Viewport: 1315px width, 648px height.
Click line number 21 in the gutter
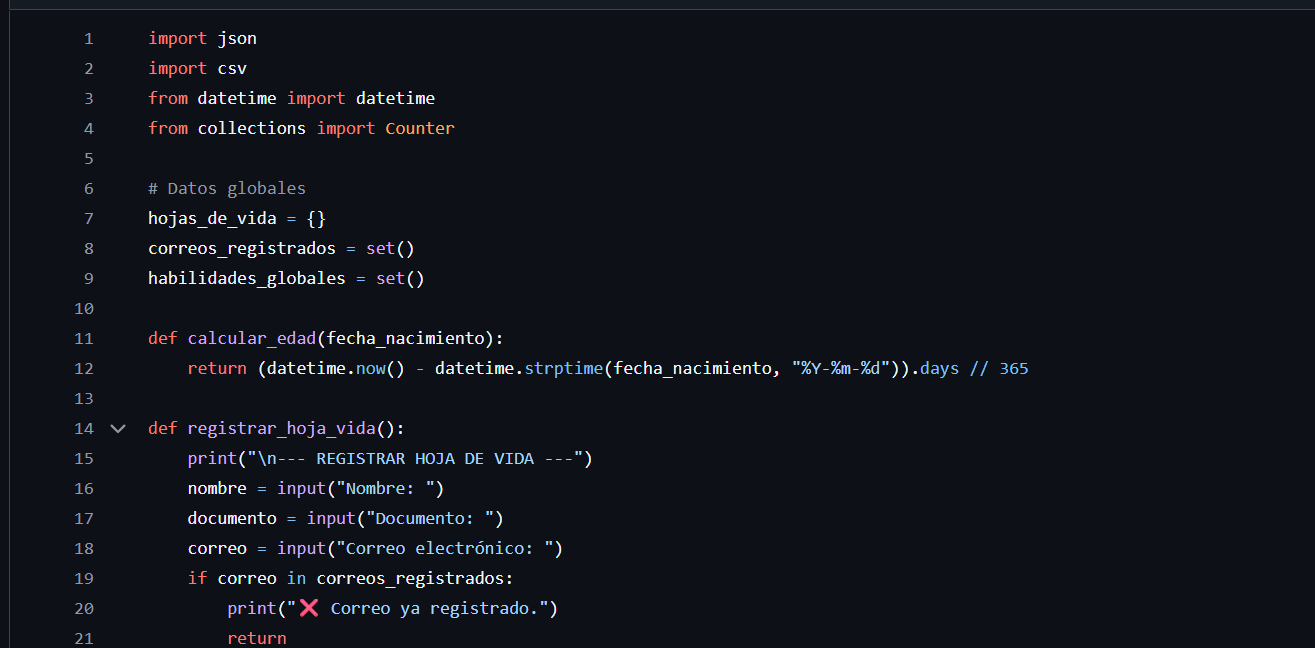point(84,638)
